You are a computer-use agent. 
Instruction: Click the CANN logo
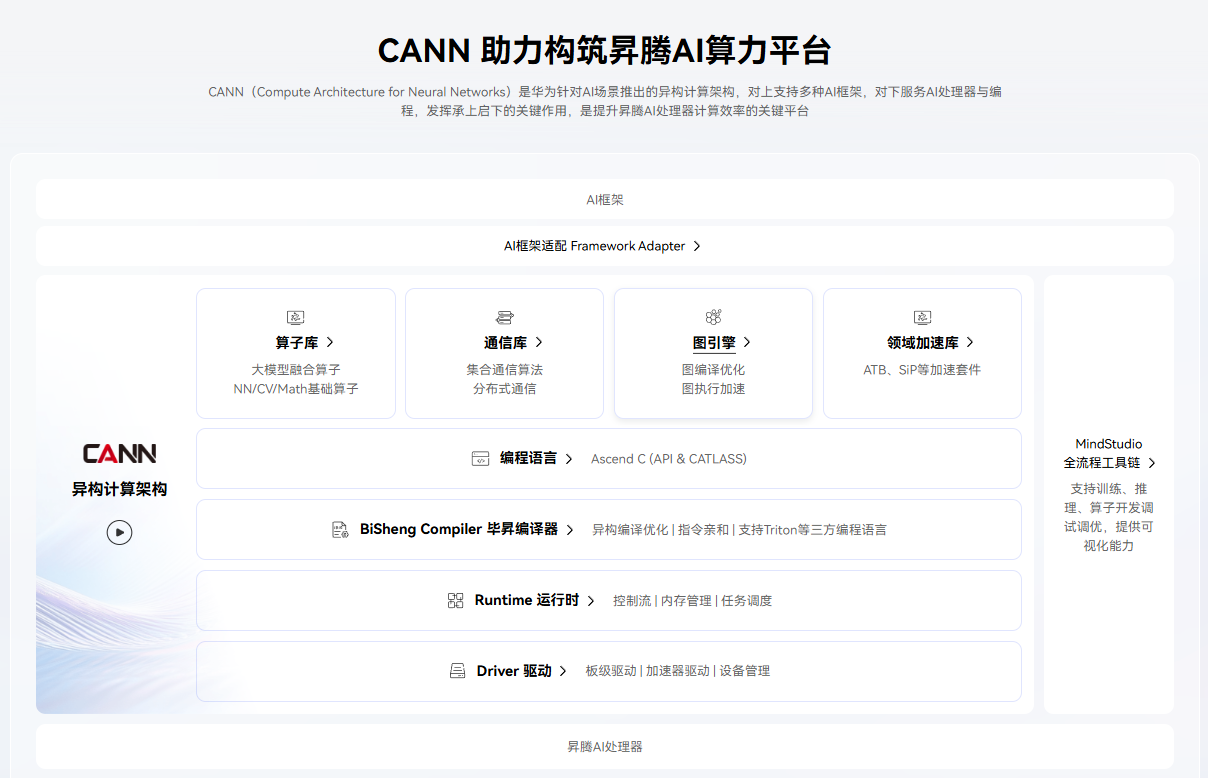pyautogui.click(x=119, y=454)
